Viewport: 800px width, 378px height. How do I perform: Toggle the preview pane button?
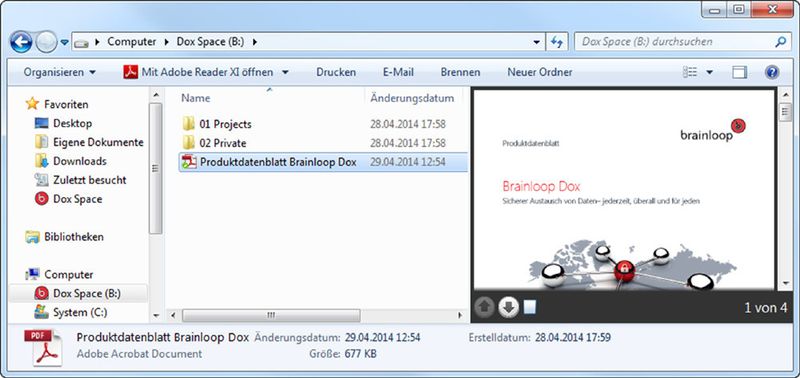pos(739,72)
